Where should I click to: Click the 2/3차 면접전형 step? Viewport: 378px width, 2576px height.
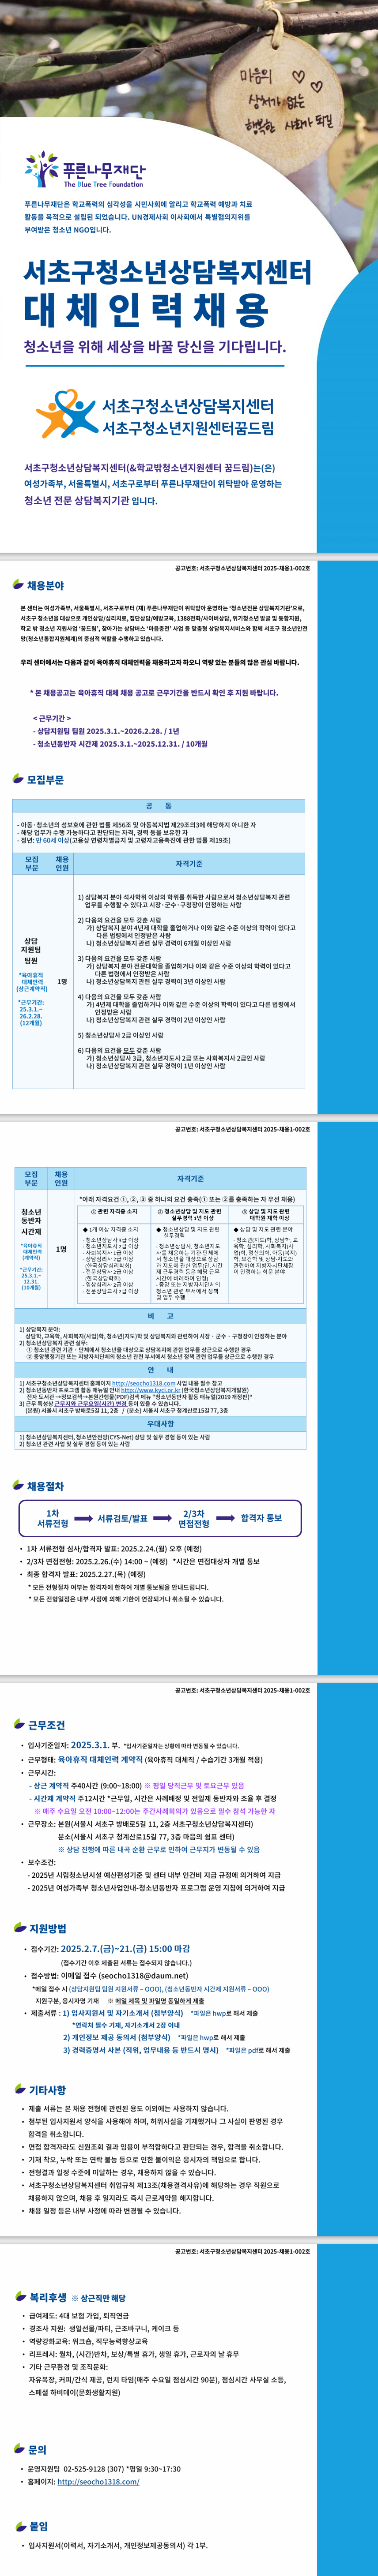[x=194, y=1519]
